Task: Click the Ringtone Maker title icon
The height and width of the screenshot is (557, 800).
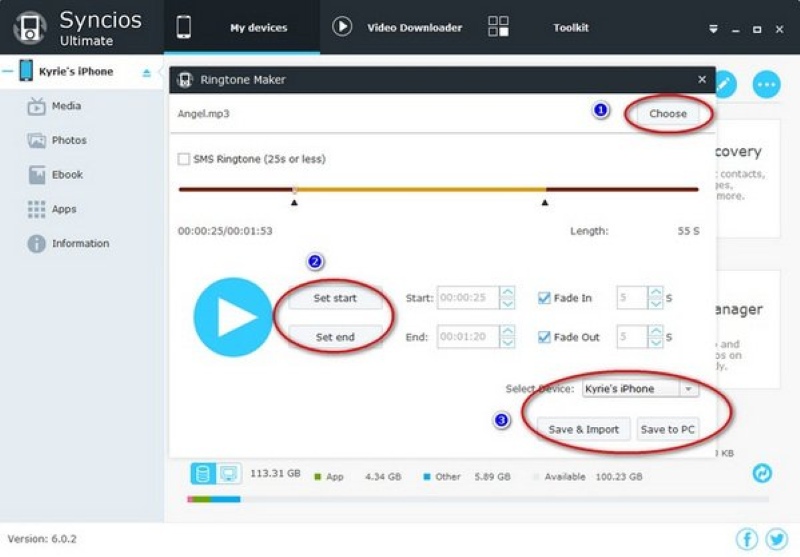Action: click(184, 80)
